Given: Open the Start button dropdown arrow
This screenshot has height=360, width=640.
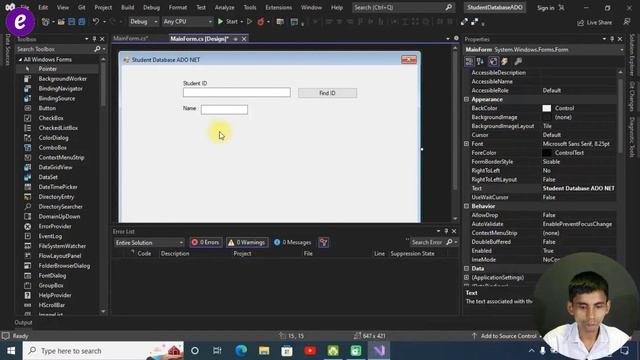Looking at the screenshot, I should coord(241,22).
